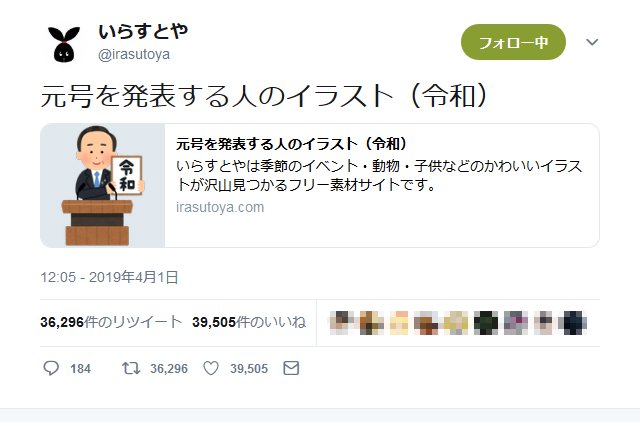640x422 pixels.
Task: Open the yellow liker avatar
Action: [x=456, y=323]
